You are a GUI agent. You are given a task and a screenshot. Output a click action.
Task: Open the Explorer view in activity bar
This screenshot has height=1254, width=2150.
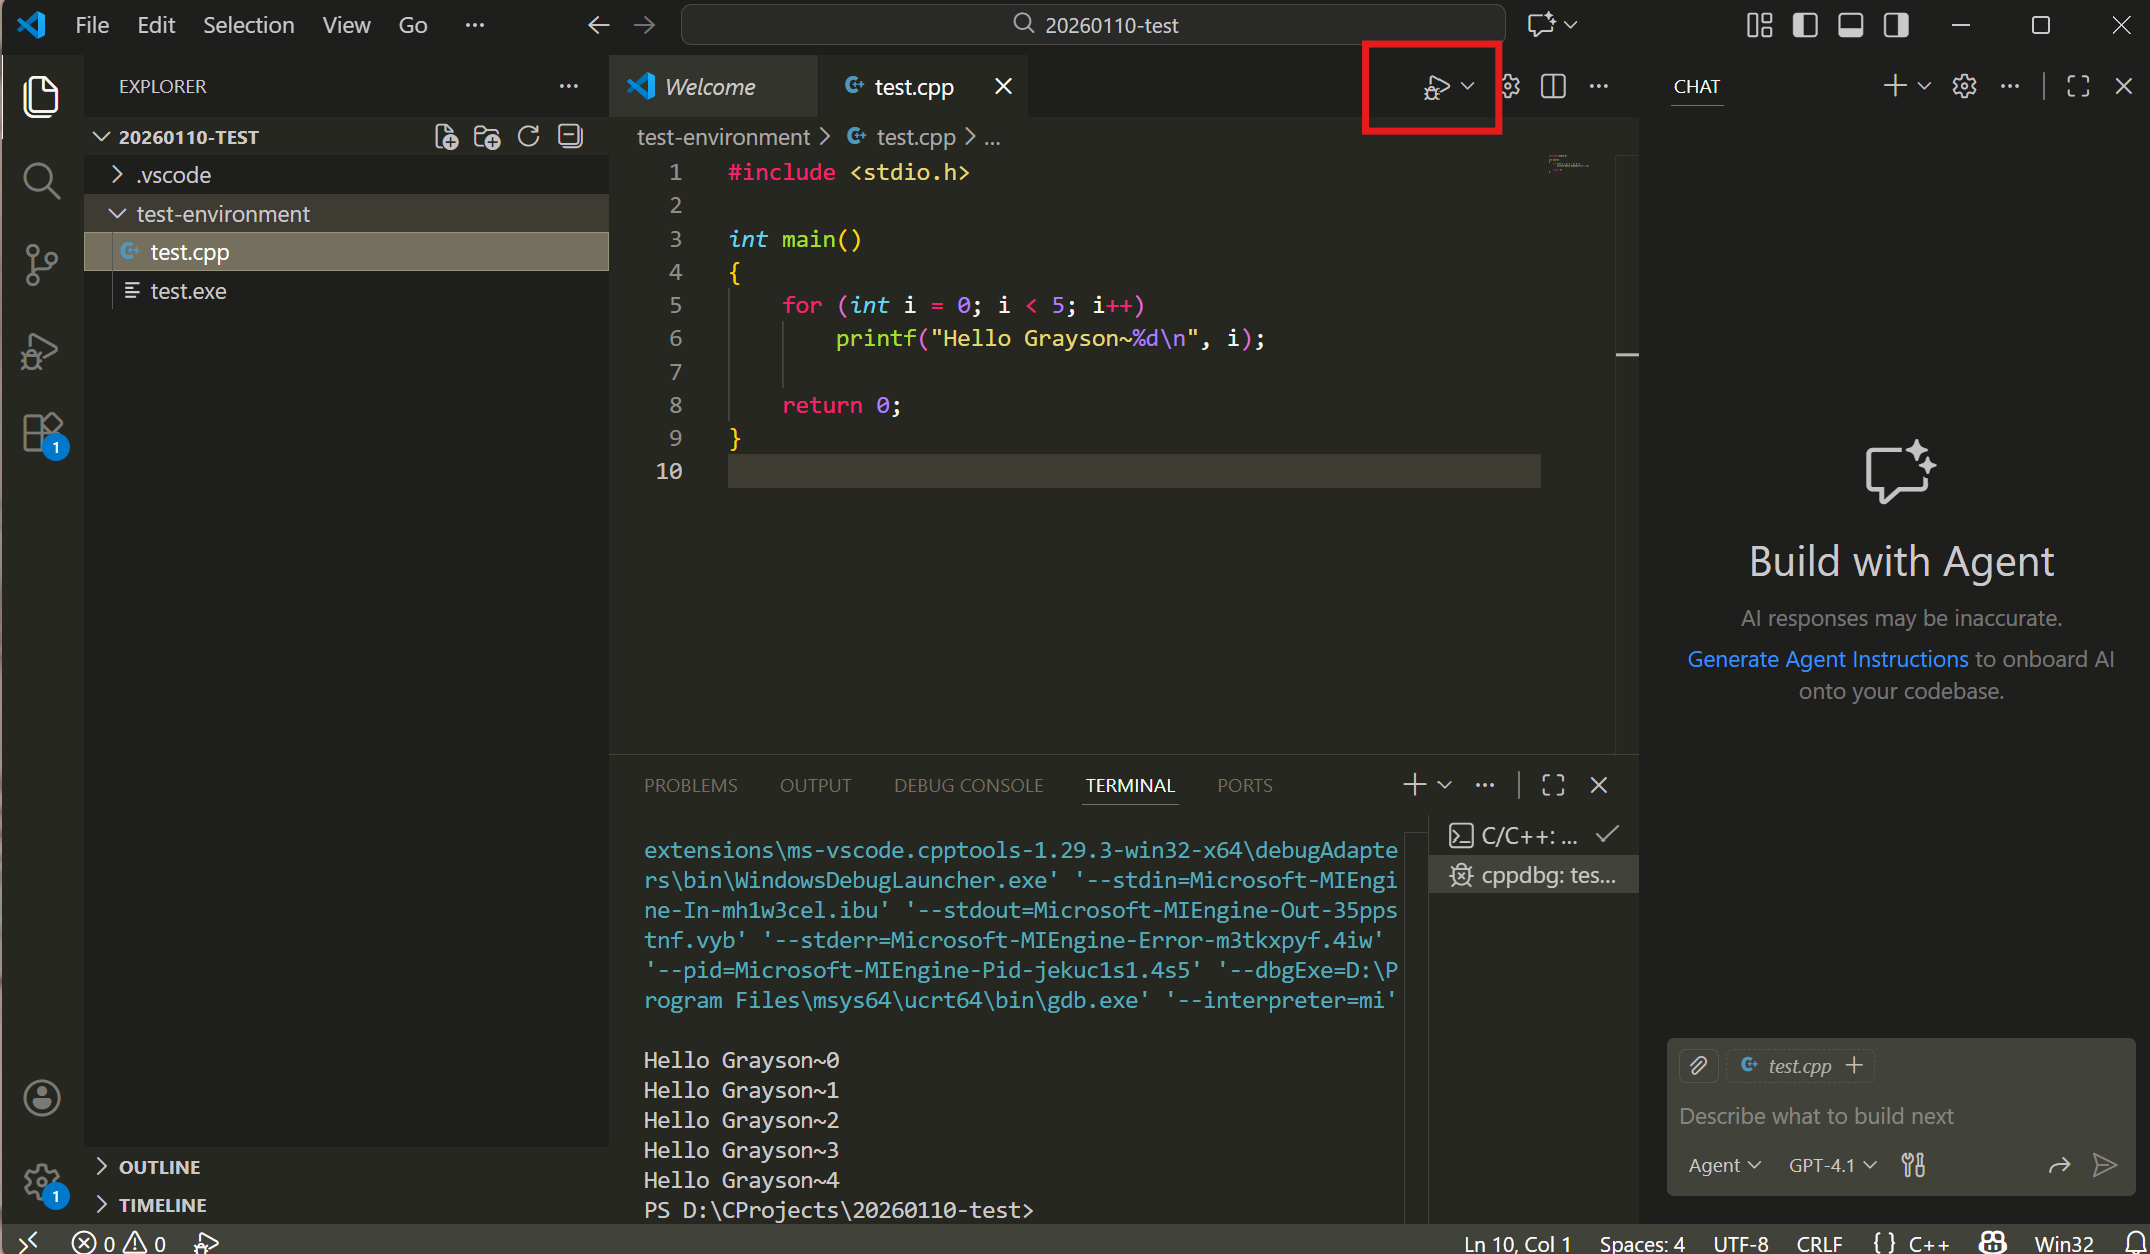point(41,96)
